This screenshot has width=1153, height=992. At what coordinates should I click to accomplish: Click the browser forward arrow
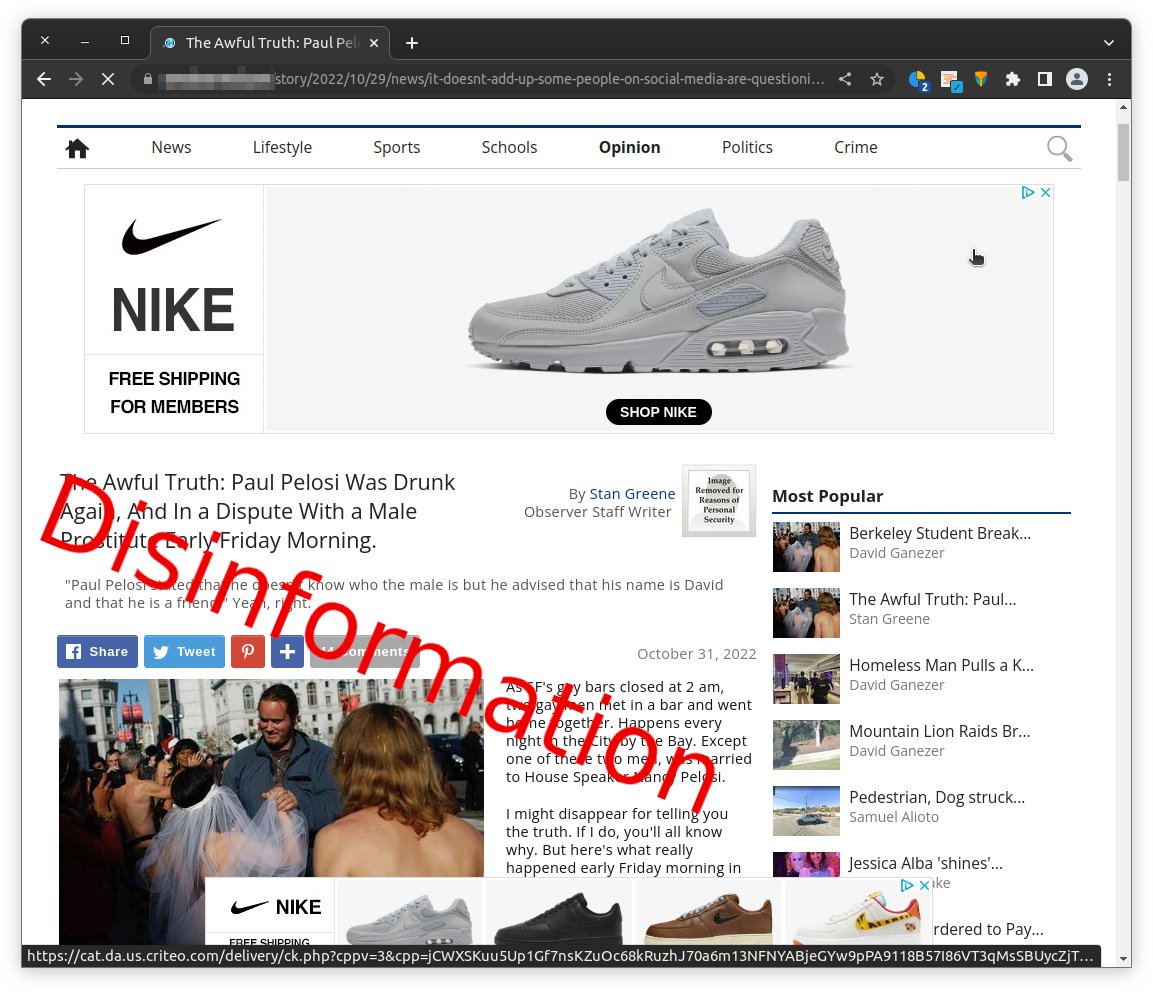click(x=76, y=79)
